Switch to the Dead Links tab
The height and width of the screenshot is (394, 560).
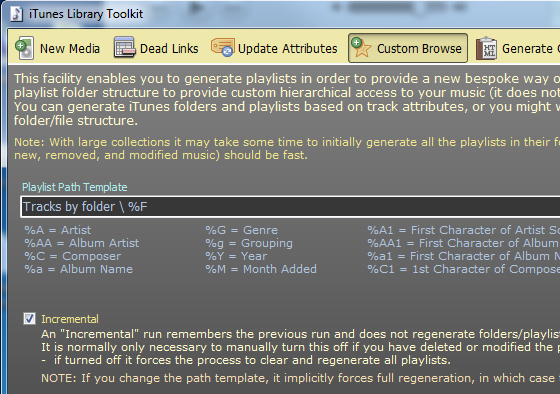pos(156,48)
